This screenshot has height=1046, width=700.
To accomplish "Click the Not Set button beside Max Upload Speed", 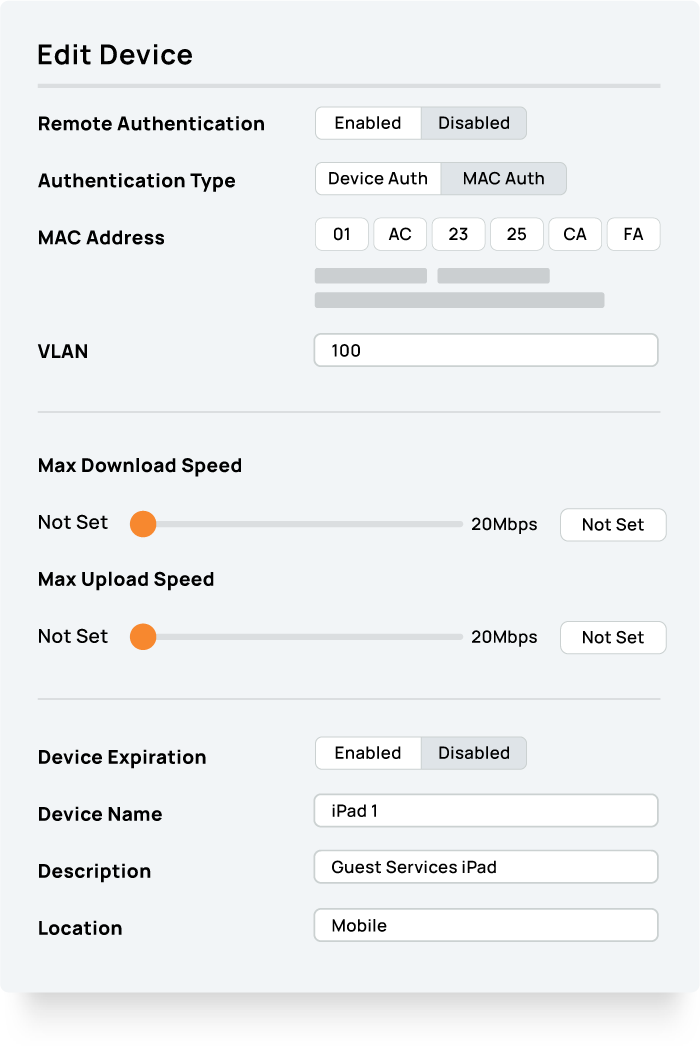I will (613, 637).
